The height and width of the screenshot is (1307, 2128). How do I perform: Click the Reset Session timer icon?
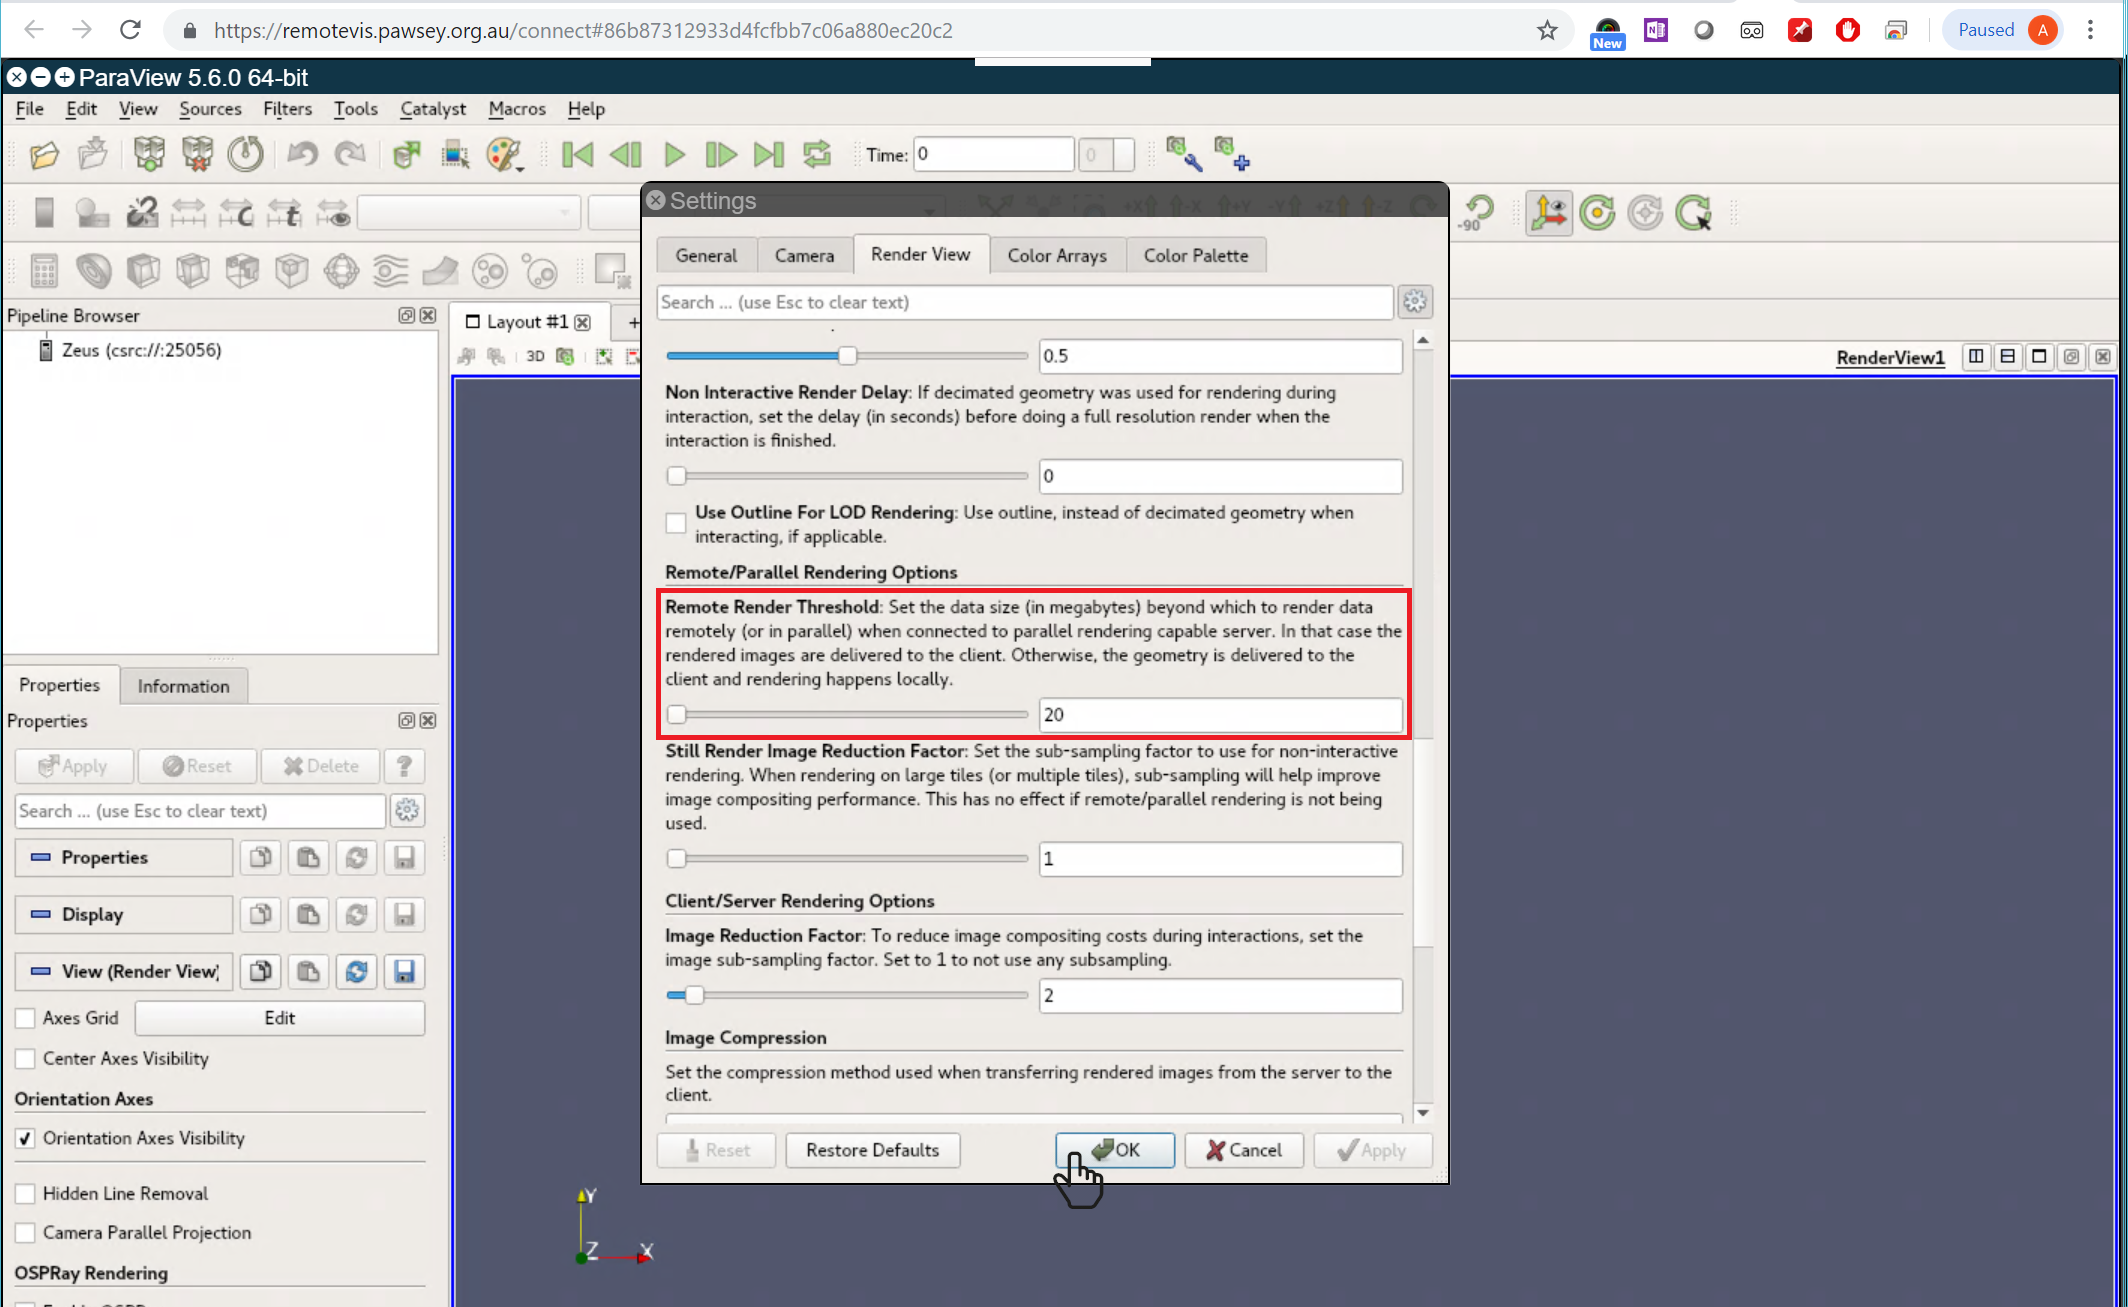(245, 155)
